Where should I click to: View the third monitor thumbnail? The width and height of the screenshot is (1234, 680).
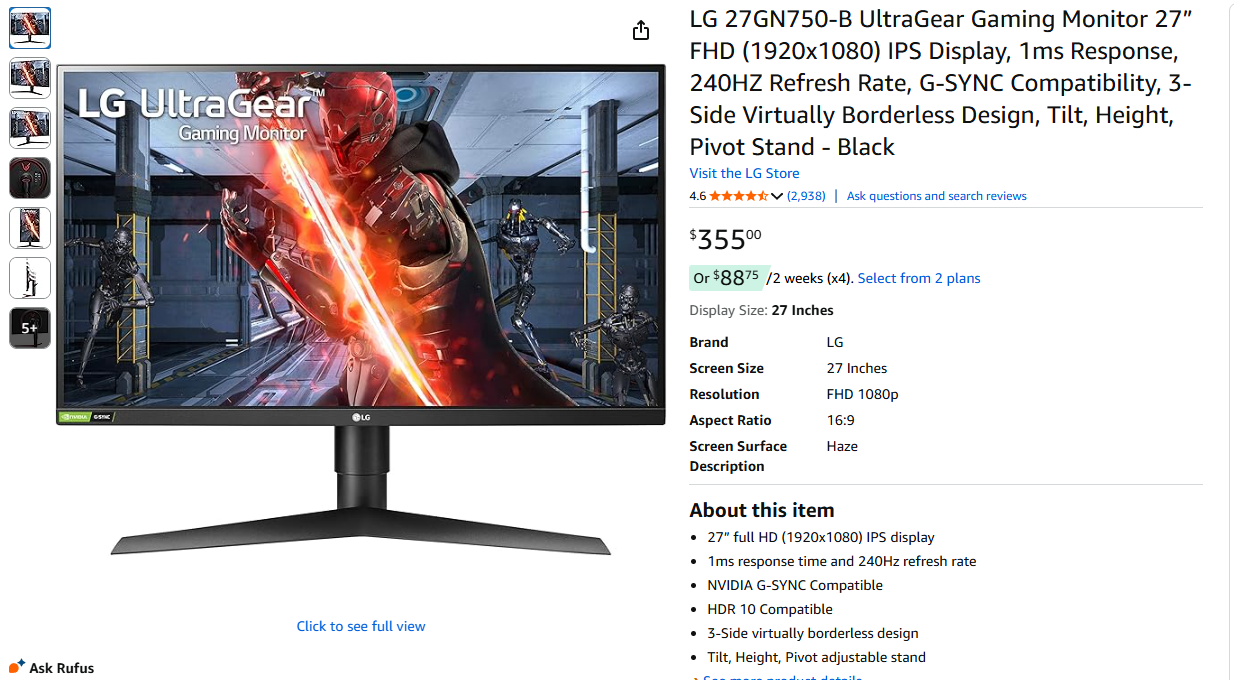click(30, 128)
